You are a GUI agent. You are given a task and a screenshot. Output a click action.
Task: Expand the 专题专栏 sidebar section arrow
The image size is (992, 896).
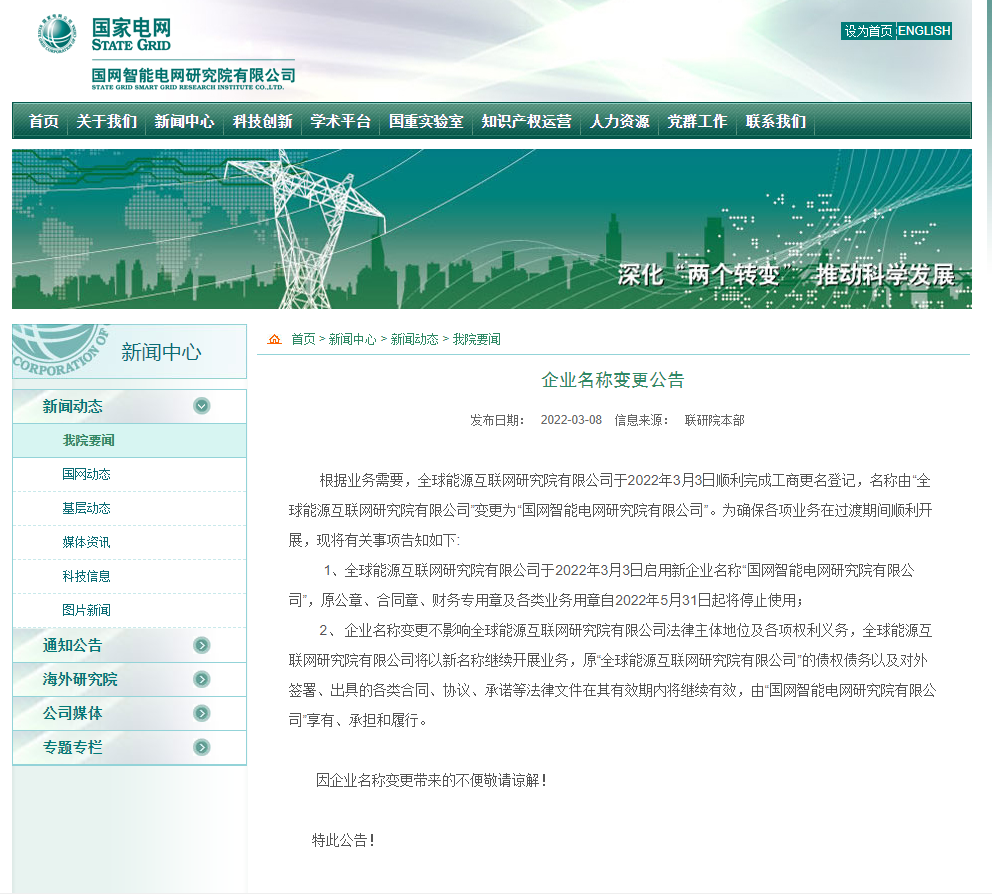[202, 747]
